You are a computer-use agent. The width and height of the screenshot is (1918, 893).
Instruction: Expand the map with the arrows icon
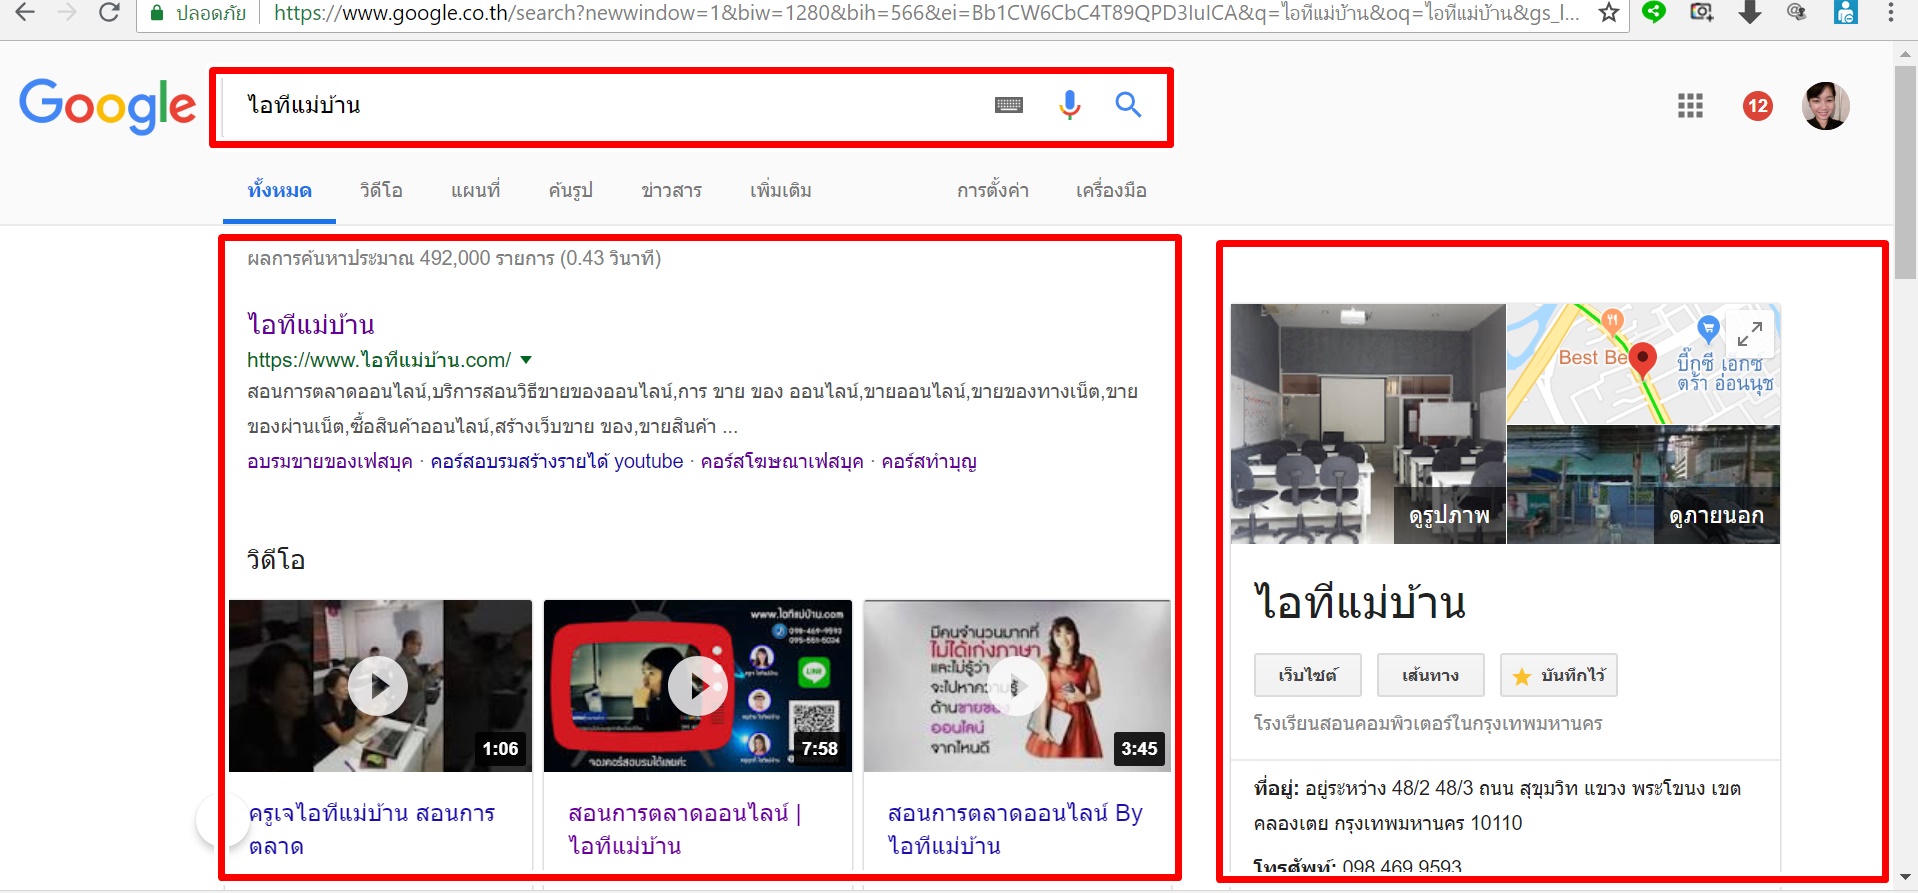click(1750, 334)
